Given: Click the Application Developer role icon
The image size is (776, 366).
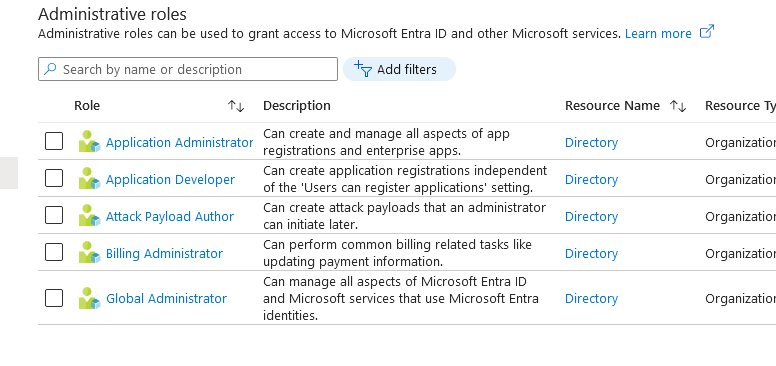Looking at the screenshot, I should pos(90,179).
